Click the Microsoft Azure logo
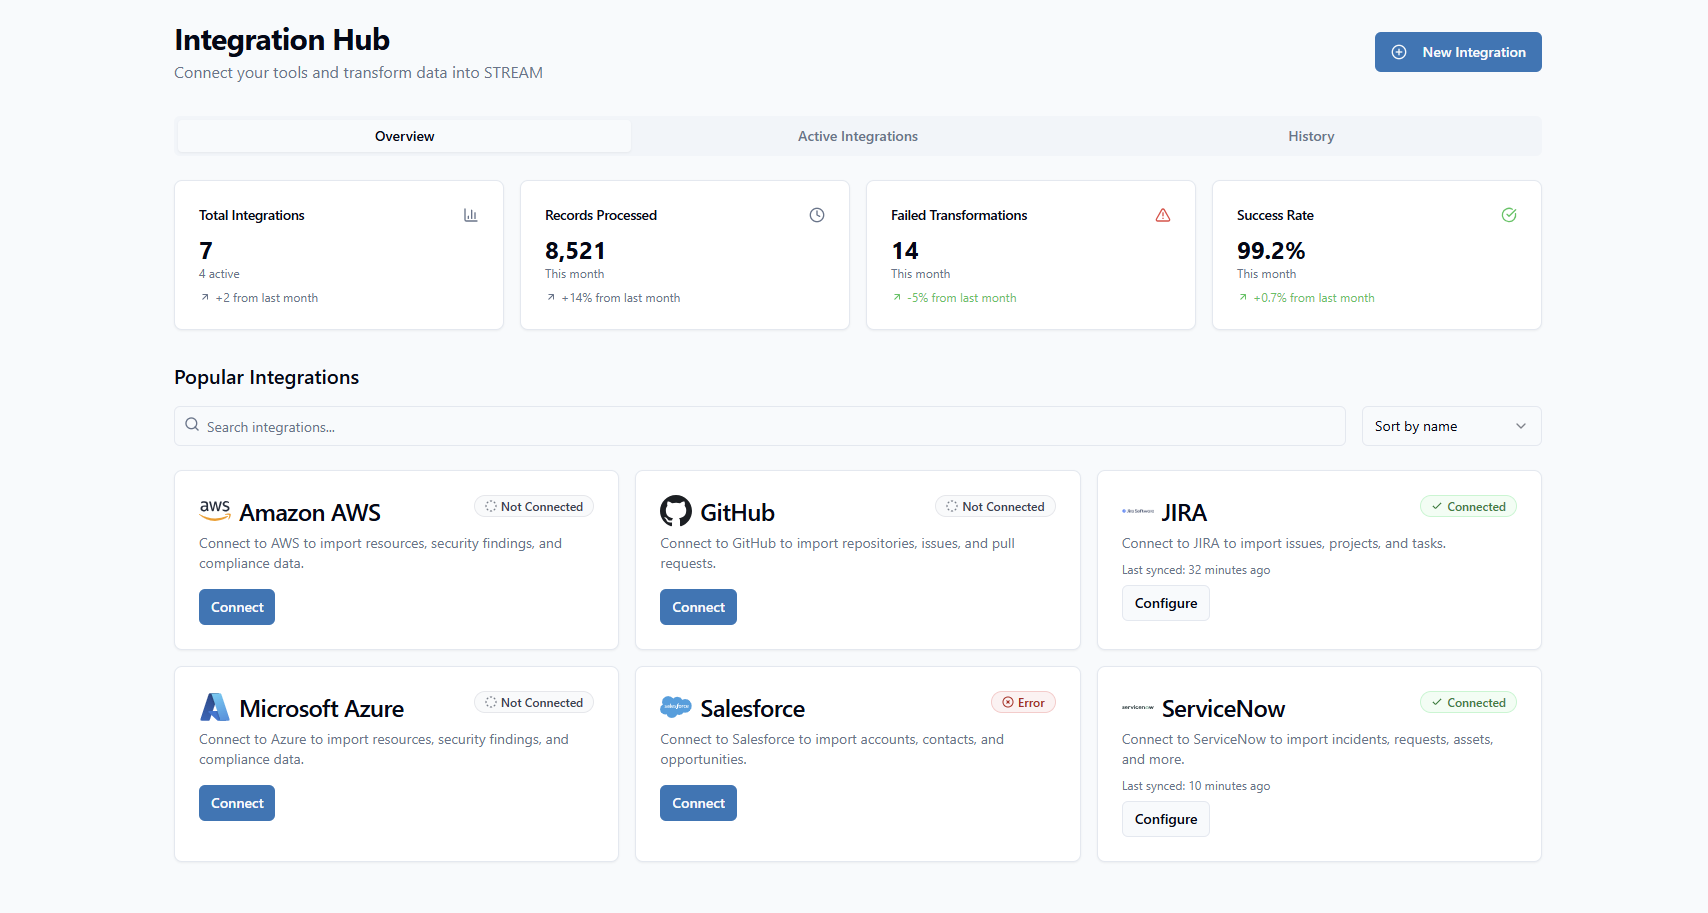The image size is (1708, 913). click(215, 707)
